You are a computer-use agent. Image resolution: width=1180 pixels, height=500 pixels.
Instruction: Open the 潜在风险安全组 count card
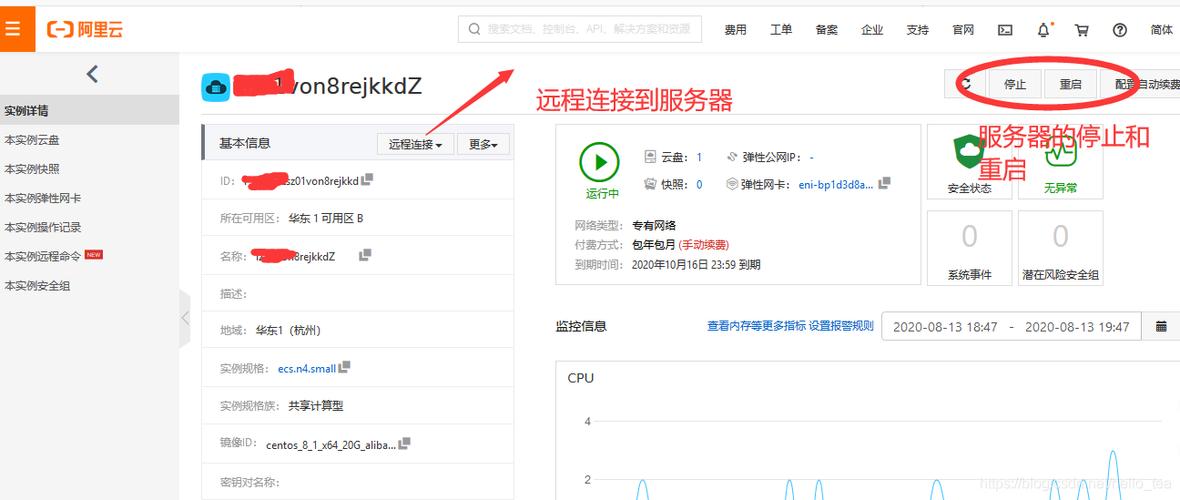(x=1060, y=248)
